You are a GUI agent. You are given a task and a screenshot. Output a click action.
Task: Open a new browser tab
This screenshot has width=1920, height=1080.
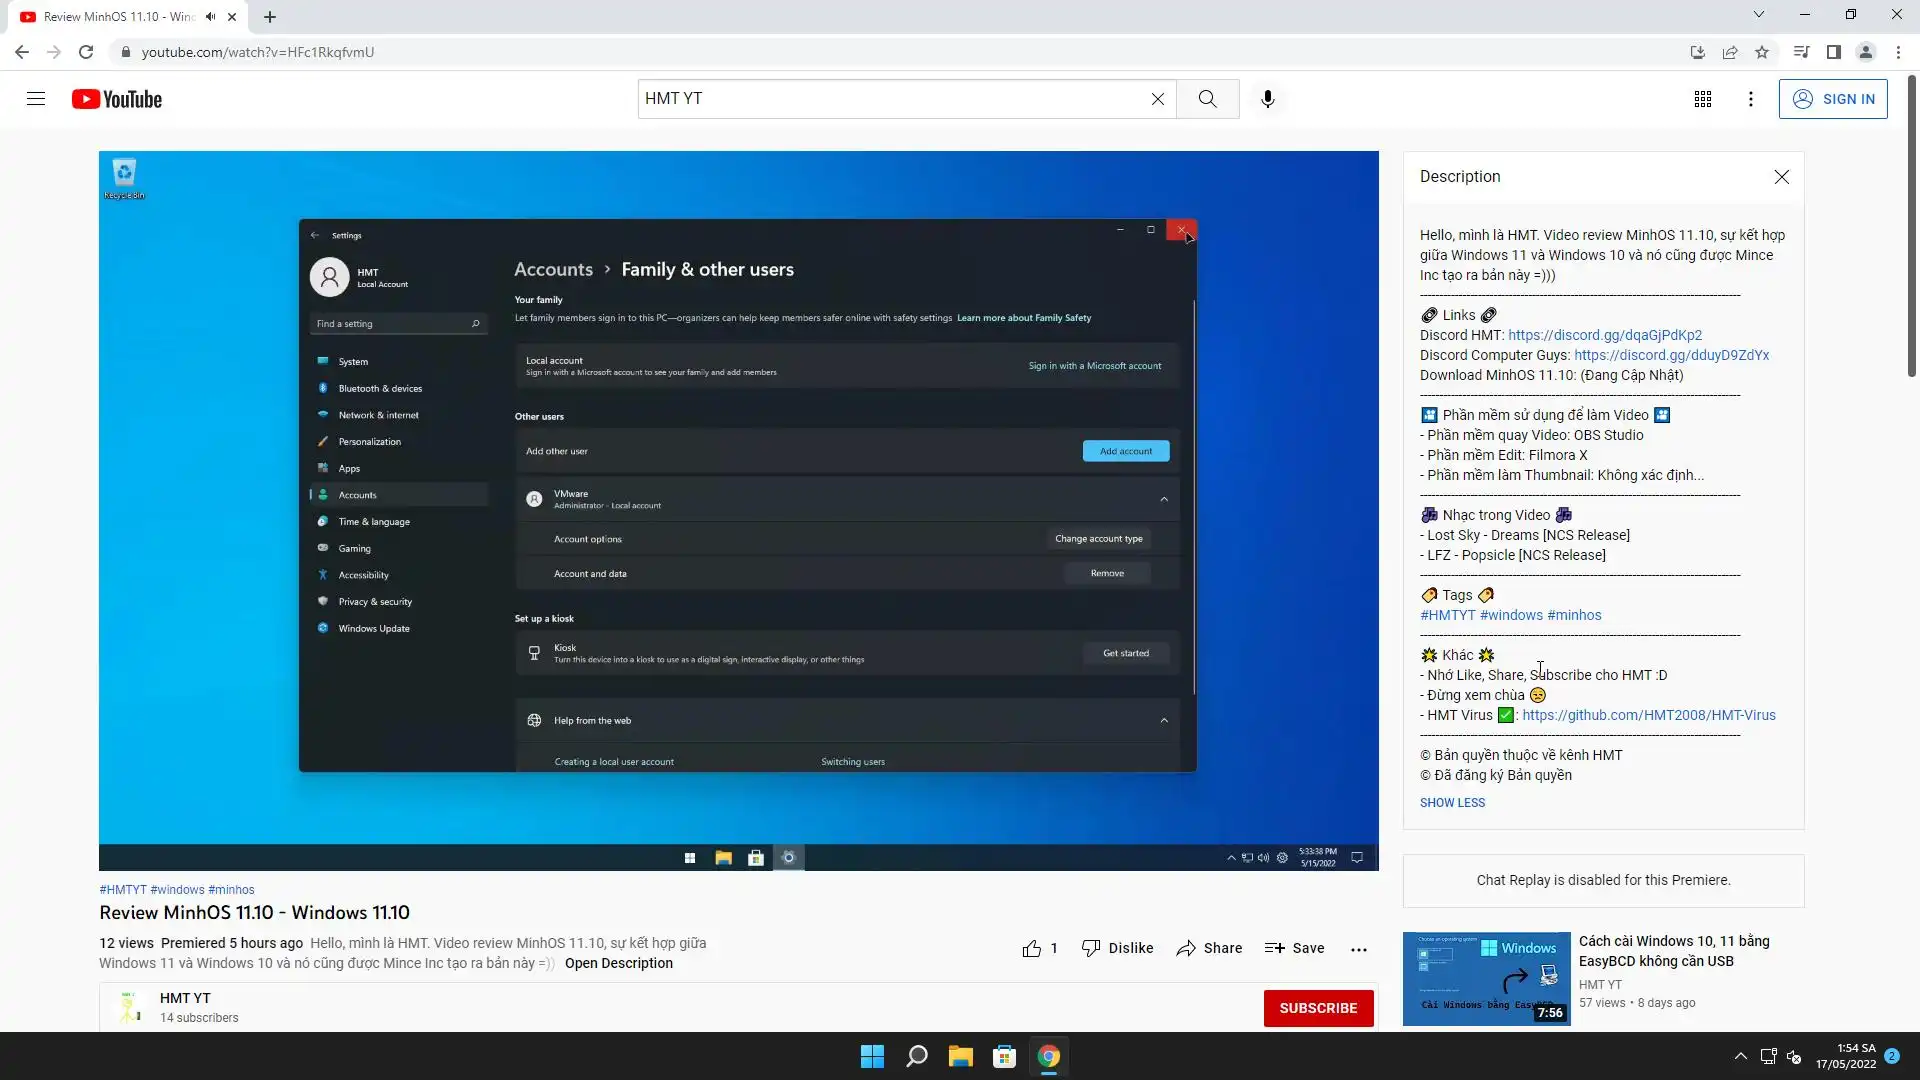(270, 17)
